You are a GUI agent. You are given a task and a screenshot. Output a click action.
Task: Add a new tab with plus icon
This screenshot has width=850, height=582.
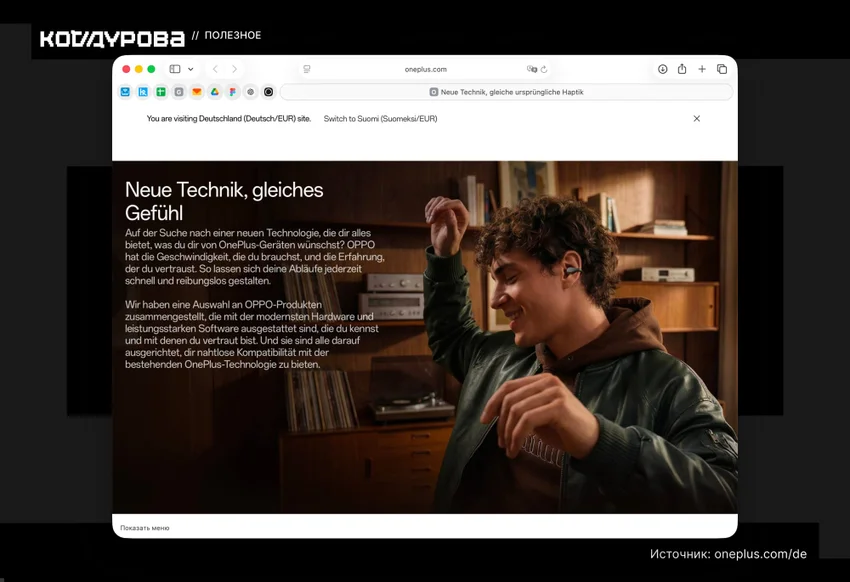pyautogui.click(x=702, y=69)
